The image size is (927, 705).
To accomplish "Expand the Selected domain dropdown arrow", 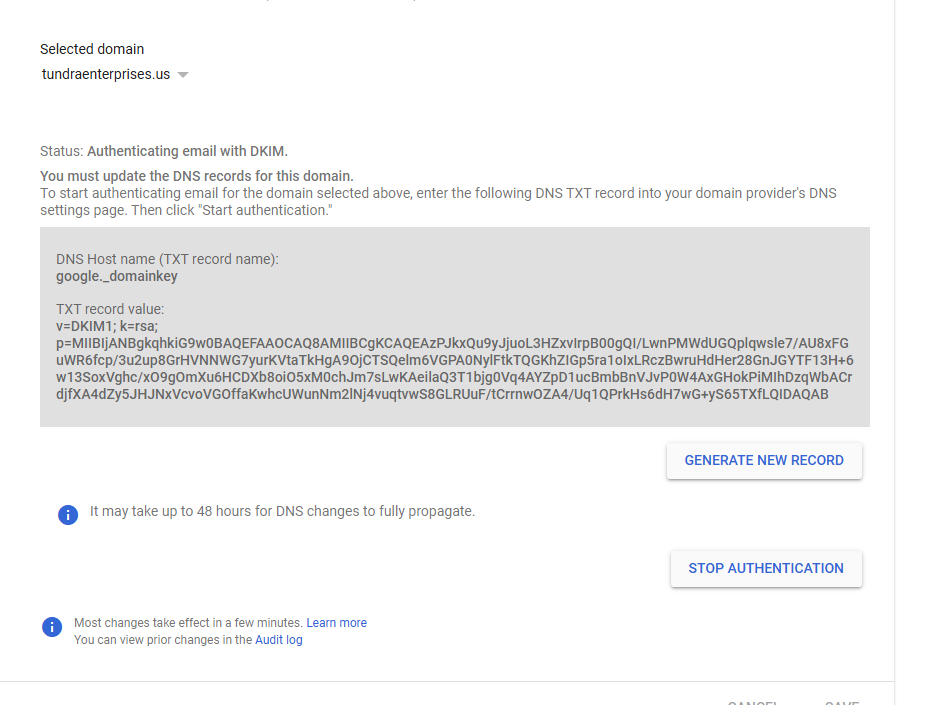I will tap(183, 75).
